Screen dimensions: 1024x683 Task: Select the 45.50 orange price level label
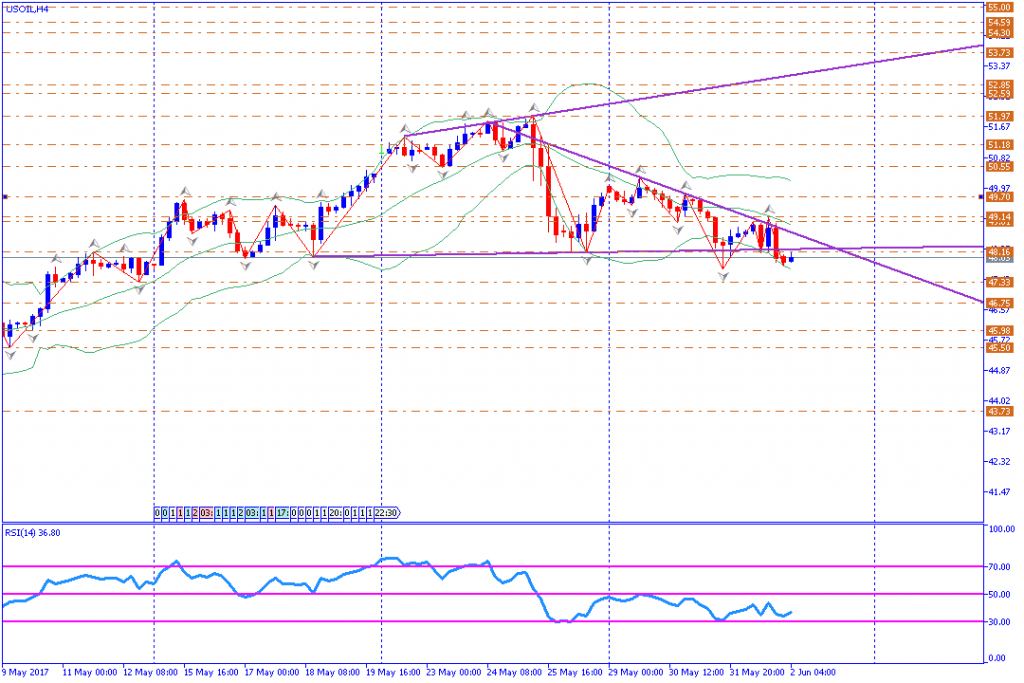(999, 348)
